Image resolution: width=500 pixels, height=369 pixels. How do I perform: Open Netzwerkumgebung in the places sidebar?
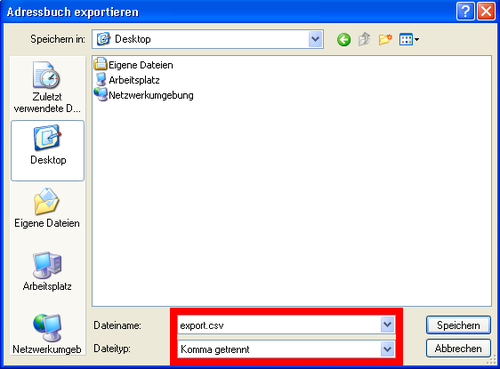click(47, 334)
